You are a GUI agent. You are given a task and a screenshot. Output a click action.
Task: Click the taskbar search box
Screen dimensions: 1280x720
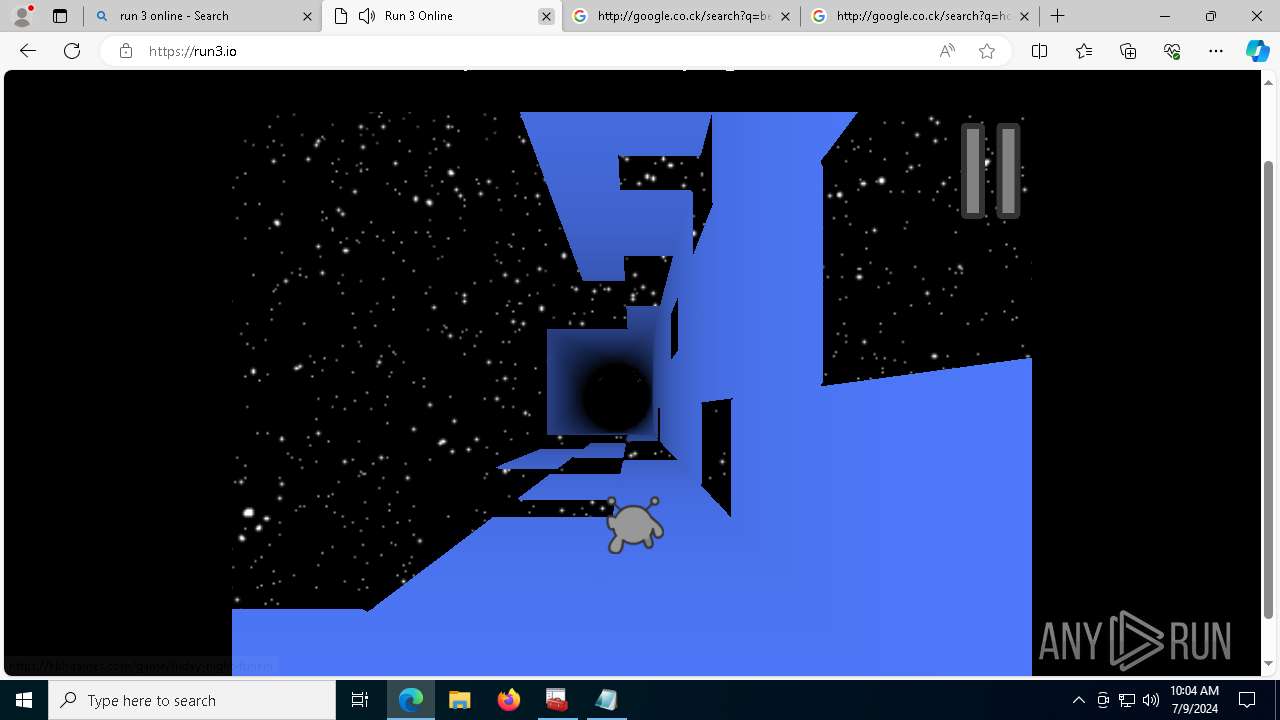(x=192, y=700)
